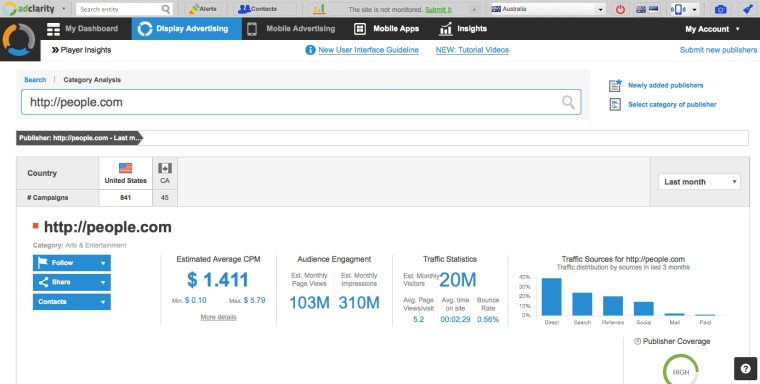
Task: Expand the Contacts button dropdown arrow
Action: 103,302
